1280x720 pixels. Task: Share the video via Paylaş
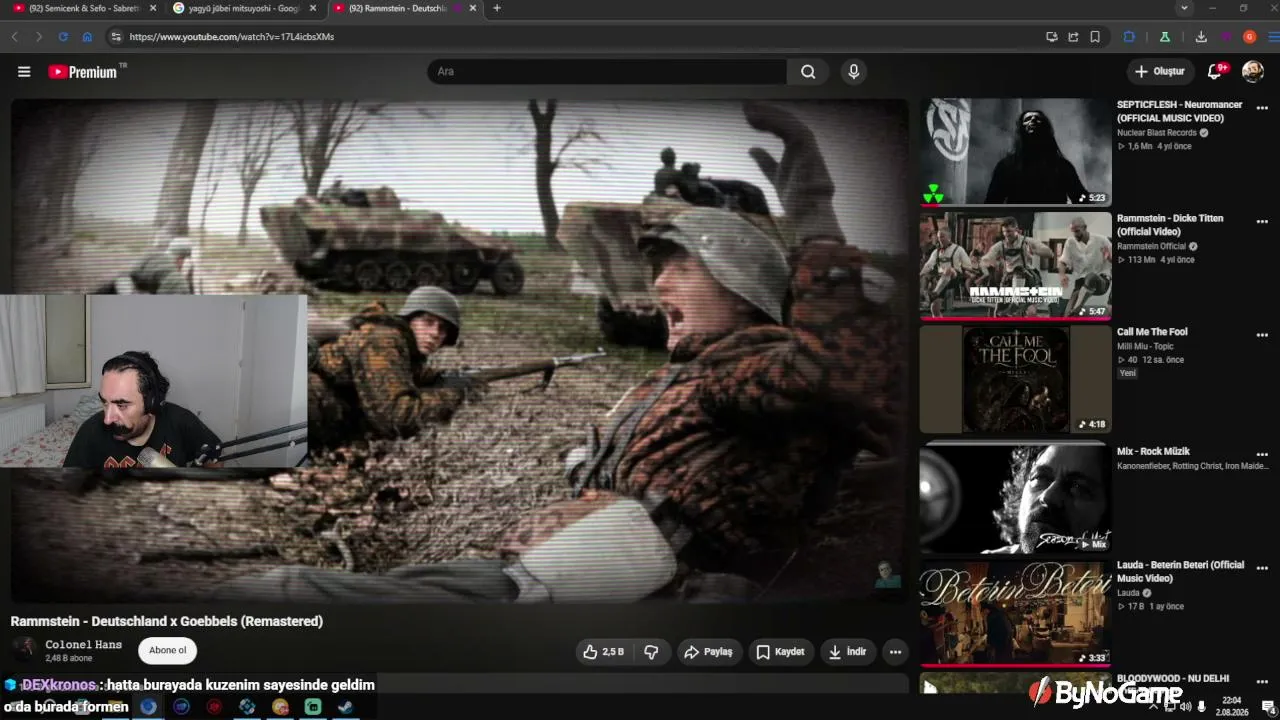709,652
